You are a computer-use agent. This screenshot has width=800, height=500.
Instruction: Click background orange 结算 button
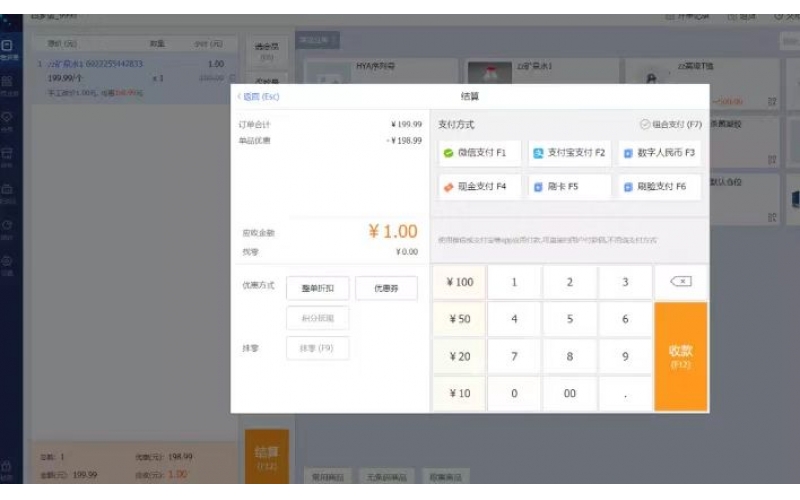click(x=267, y=457)
